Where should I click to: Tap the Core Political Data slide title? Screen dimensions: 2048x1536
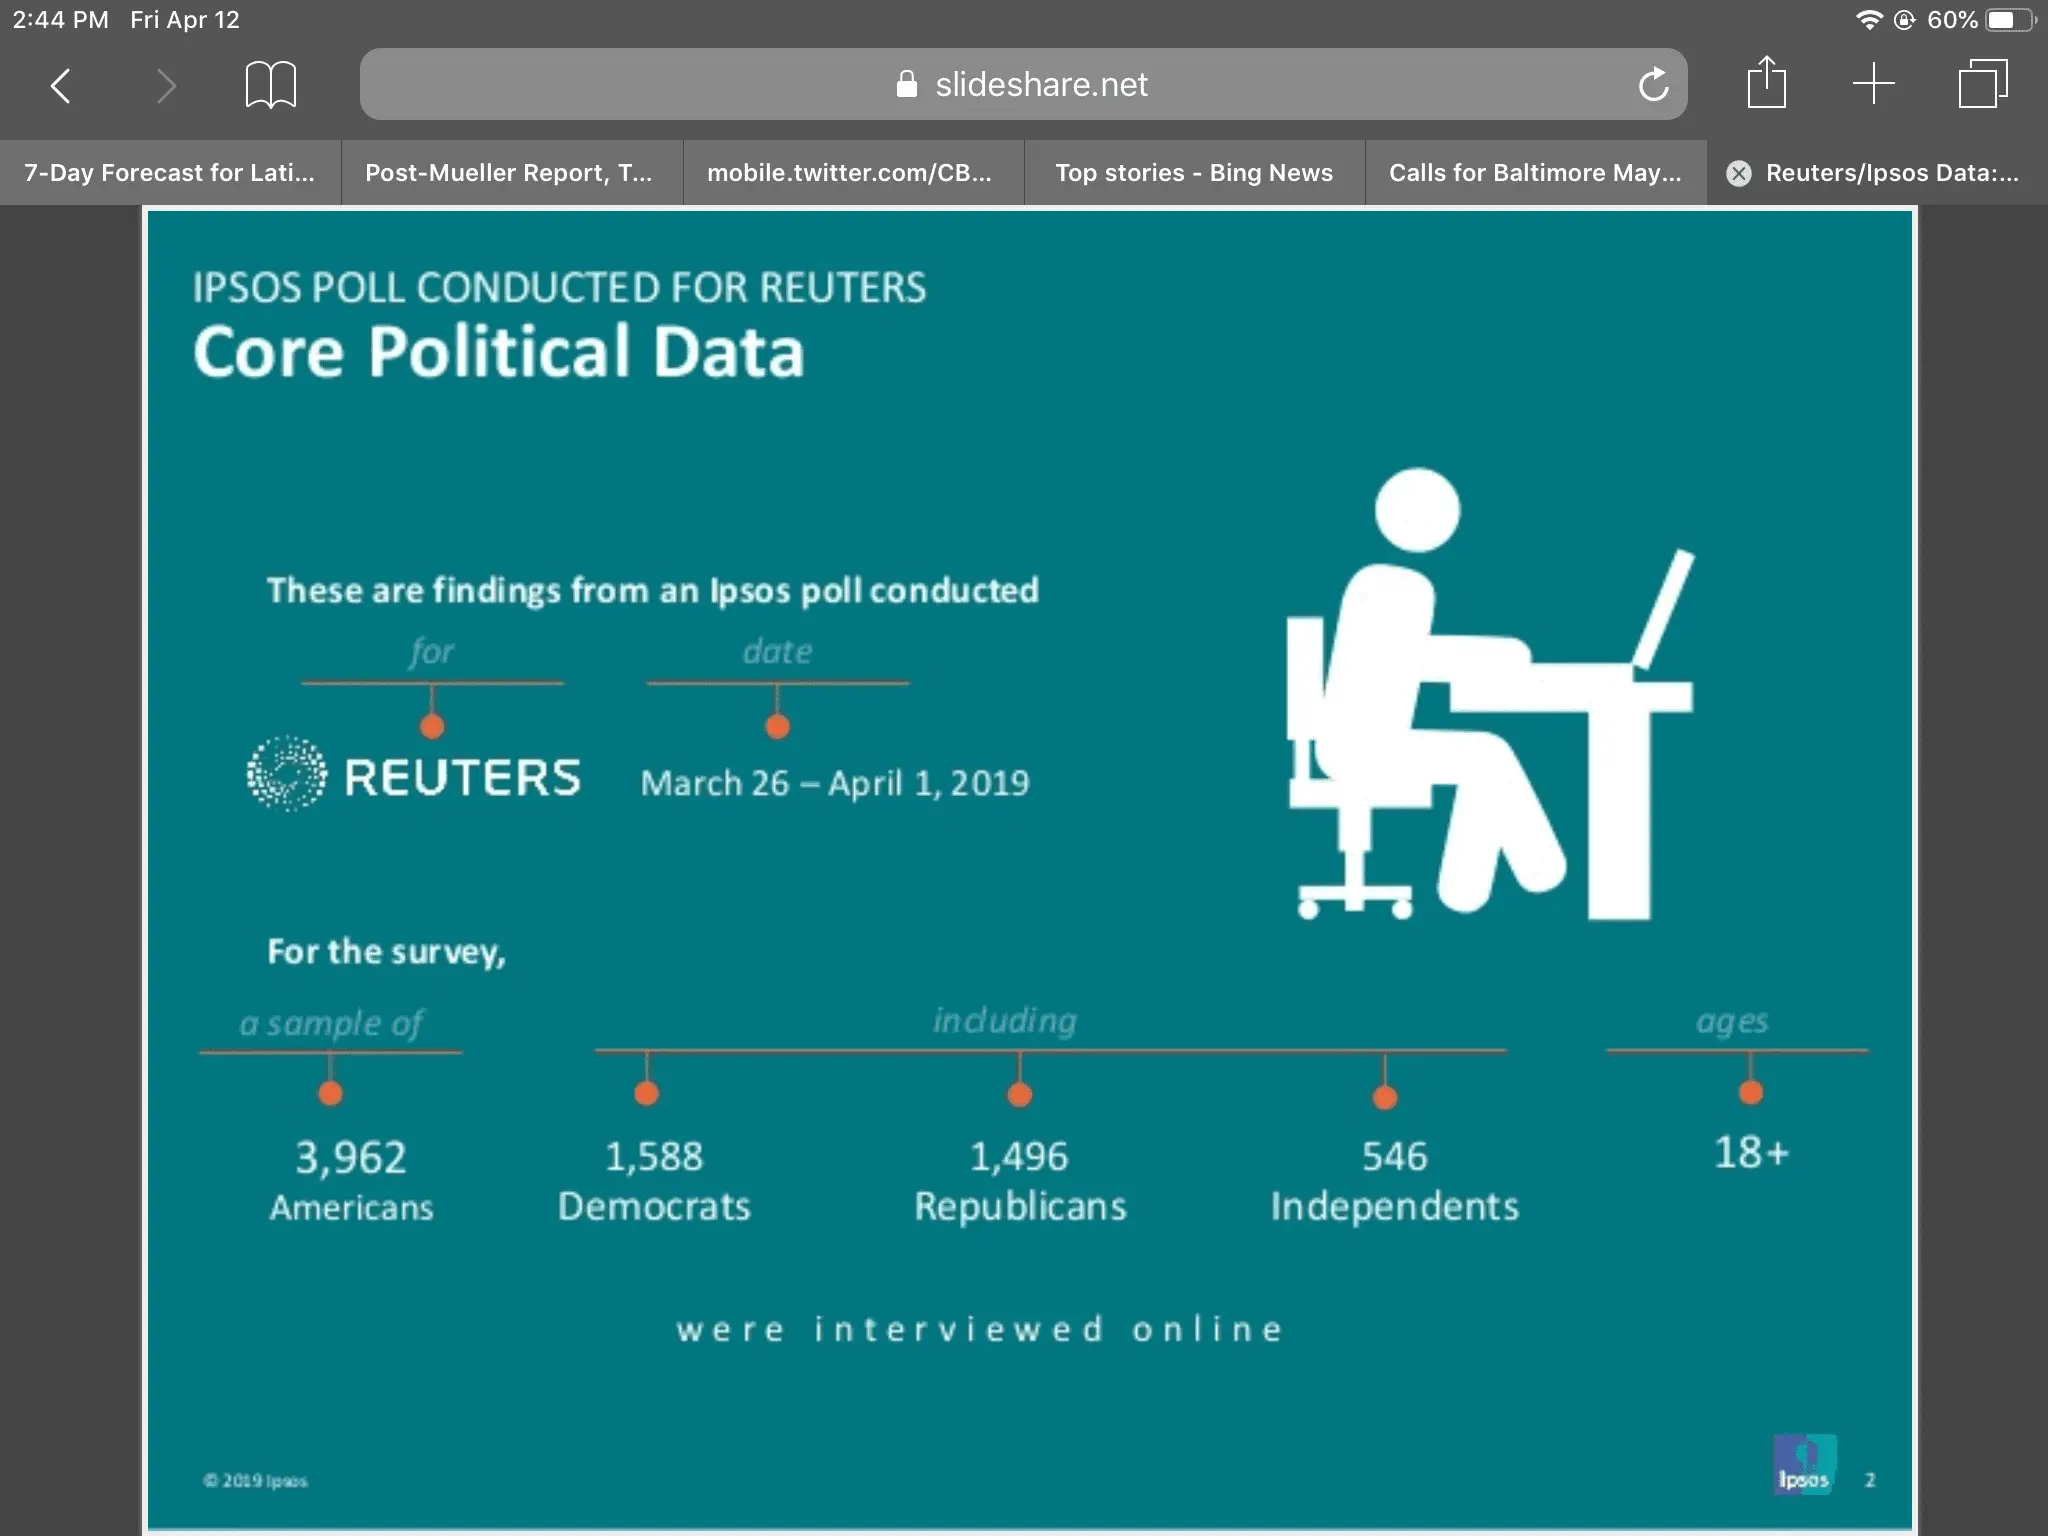[499, 352]
